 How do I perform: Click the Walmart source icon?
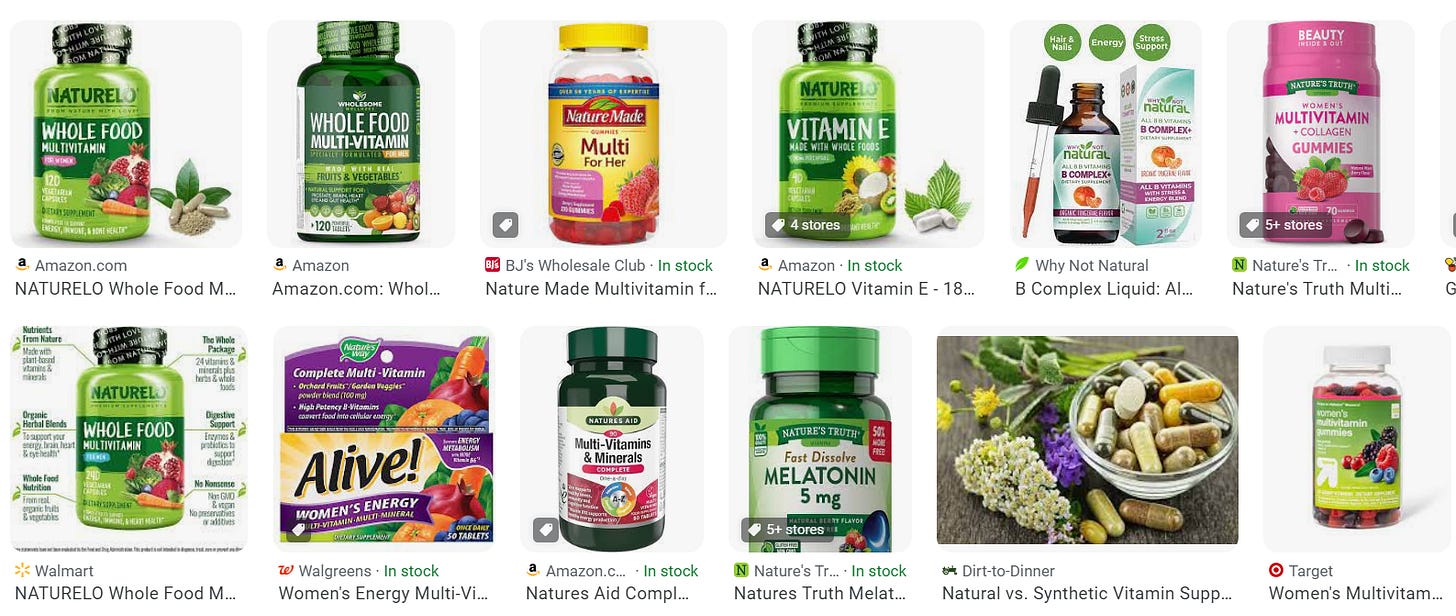[x=22, y=571]
